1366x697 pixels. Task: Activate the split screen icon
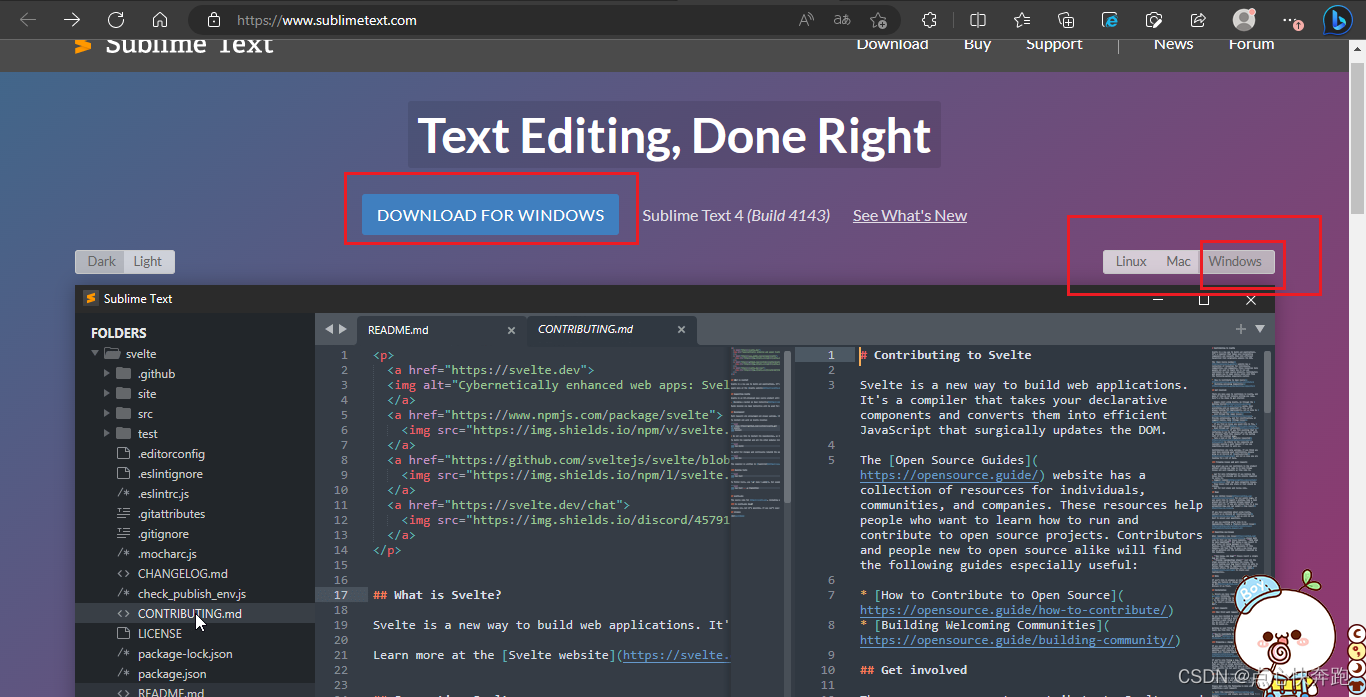coord(978,20)
